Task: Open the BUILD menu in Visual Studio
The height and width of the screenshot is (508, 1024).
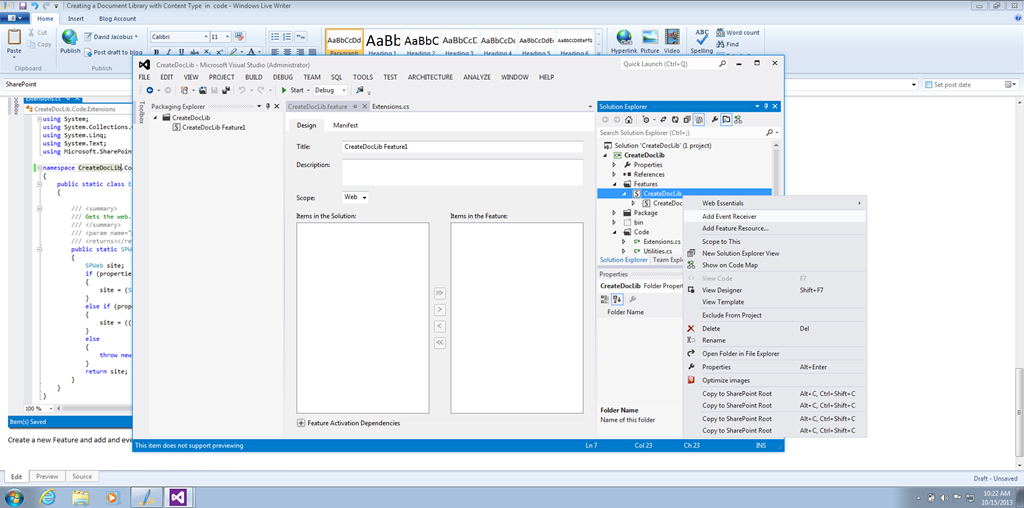Action: (253, 77)
